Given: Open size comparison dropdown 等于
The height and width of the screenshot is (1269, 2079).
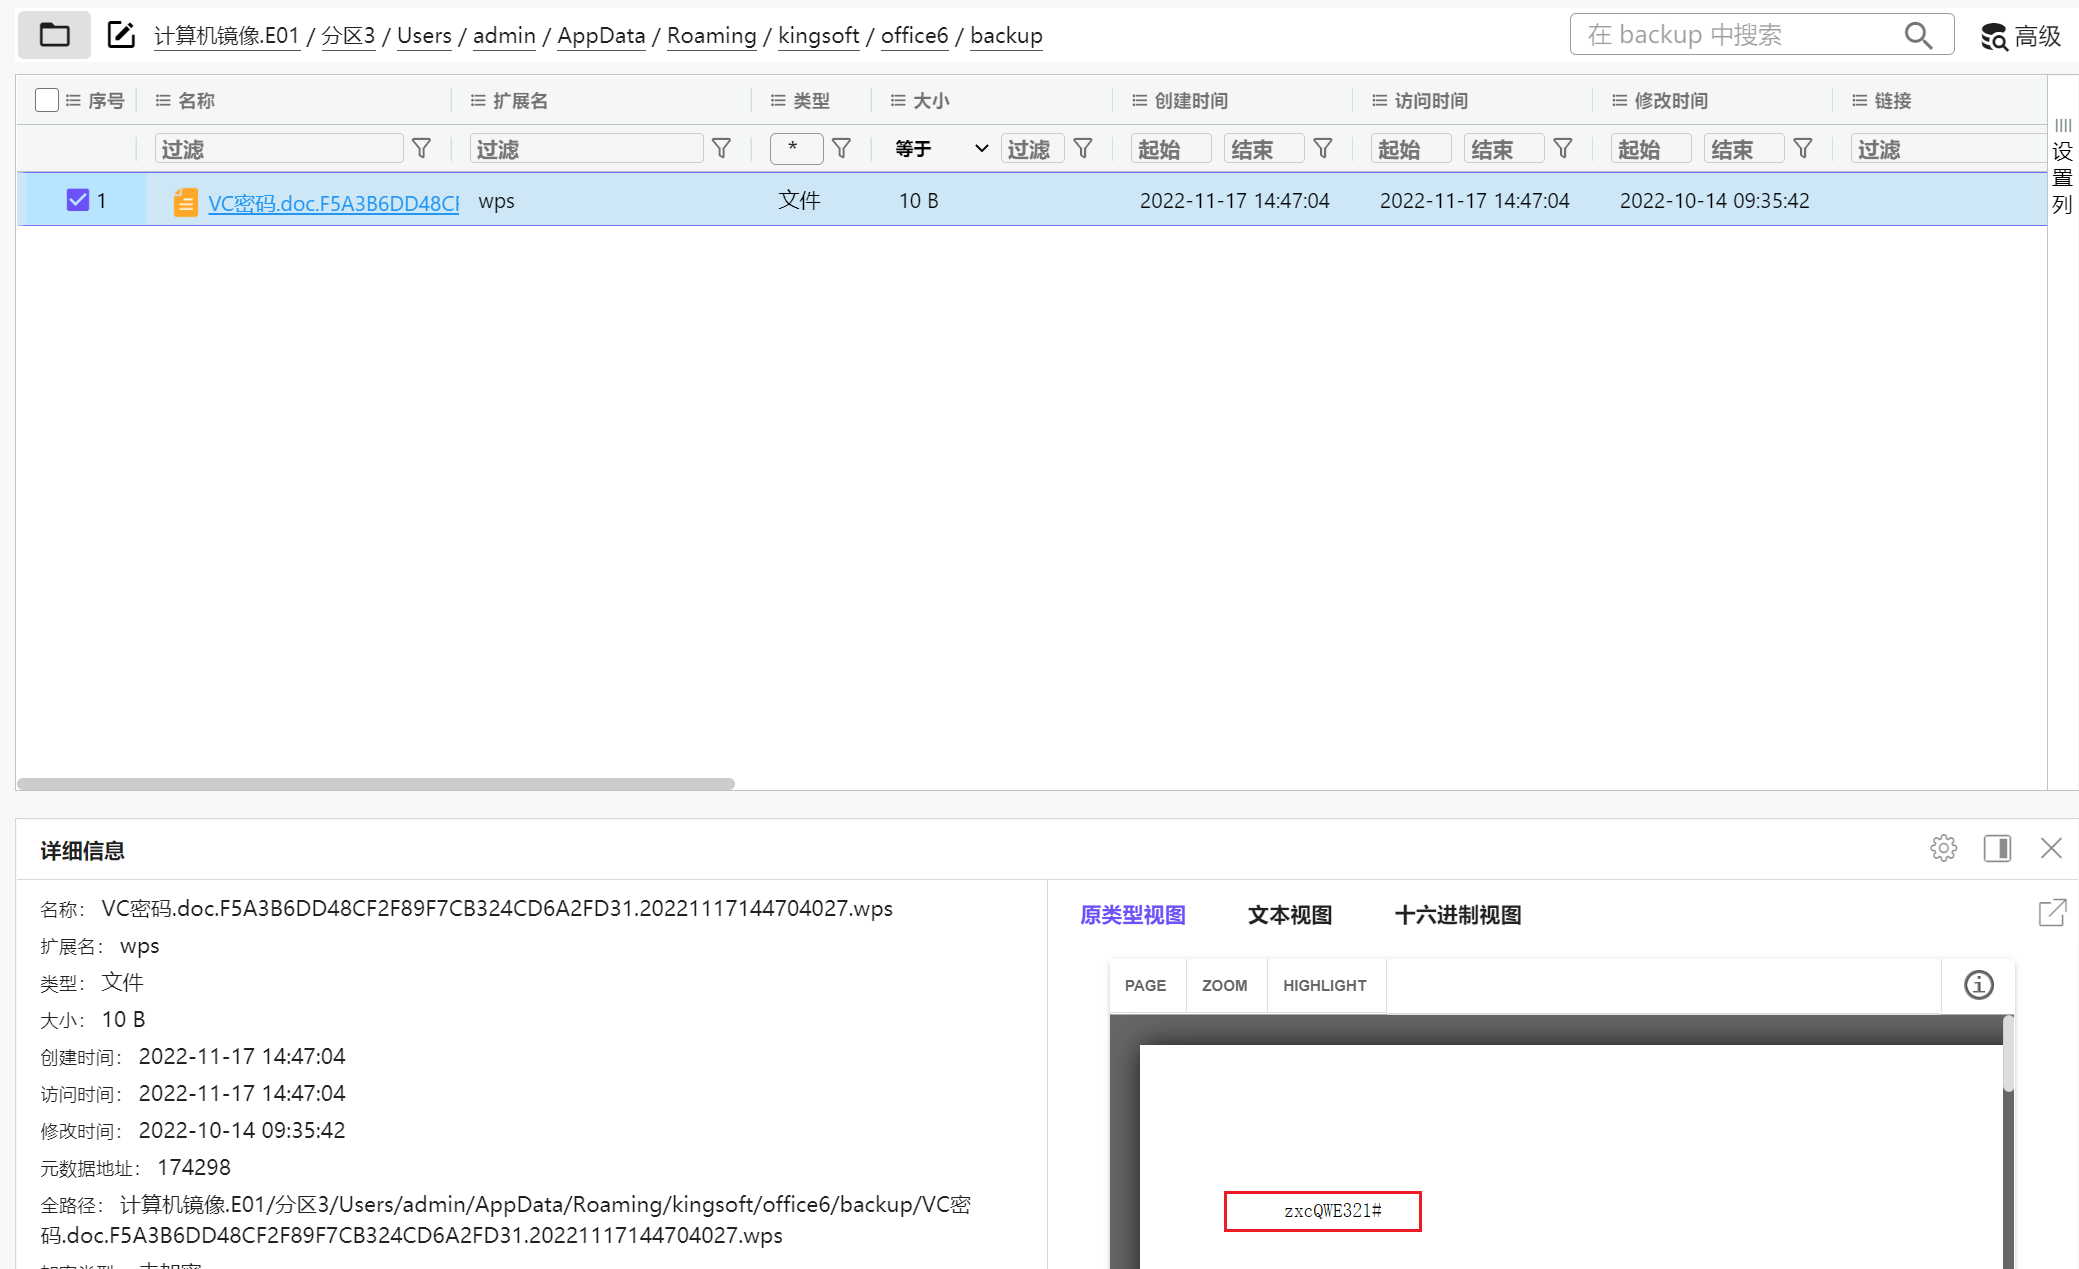Looking at the screenshot, I should (x=940, y=149).
